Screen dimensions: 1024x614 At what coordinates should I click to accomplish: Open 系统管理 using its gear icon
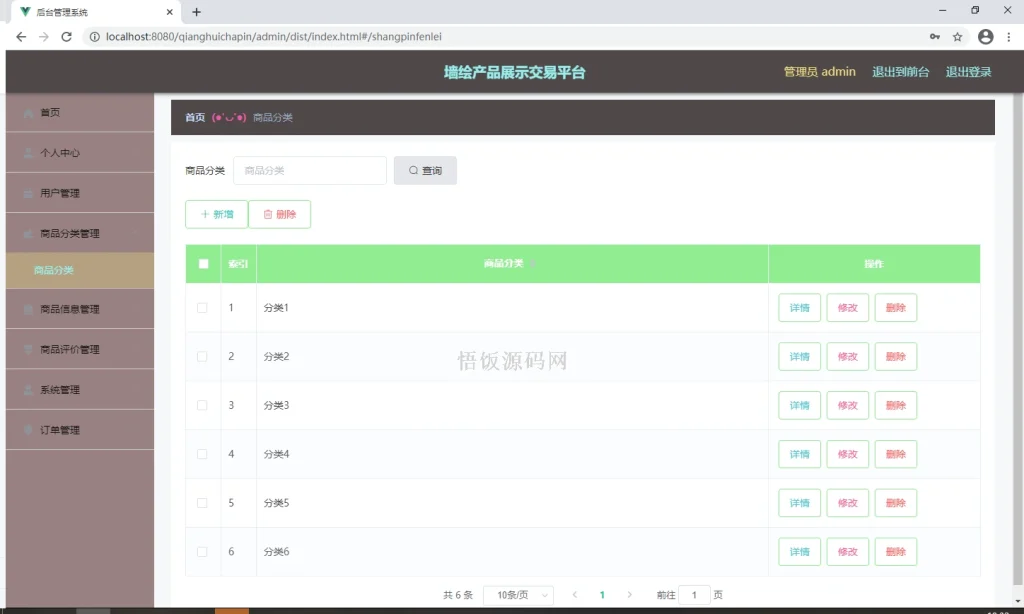[27, 389]
